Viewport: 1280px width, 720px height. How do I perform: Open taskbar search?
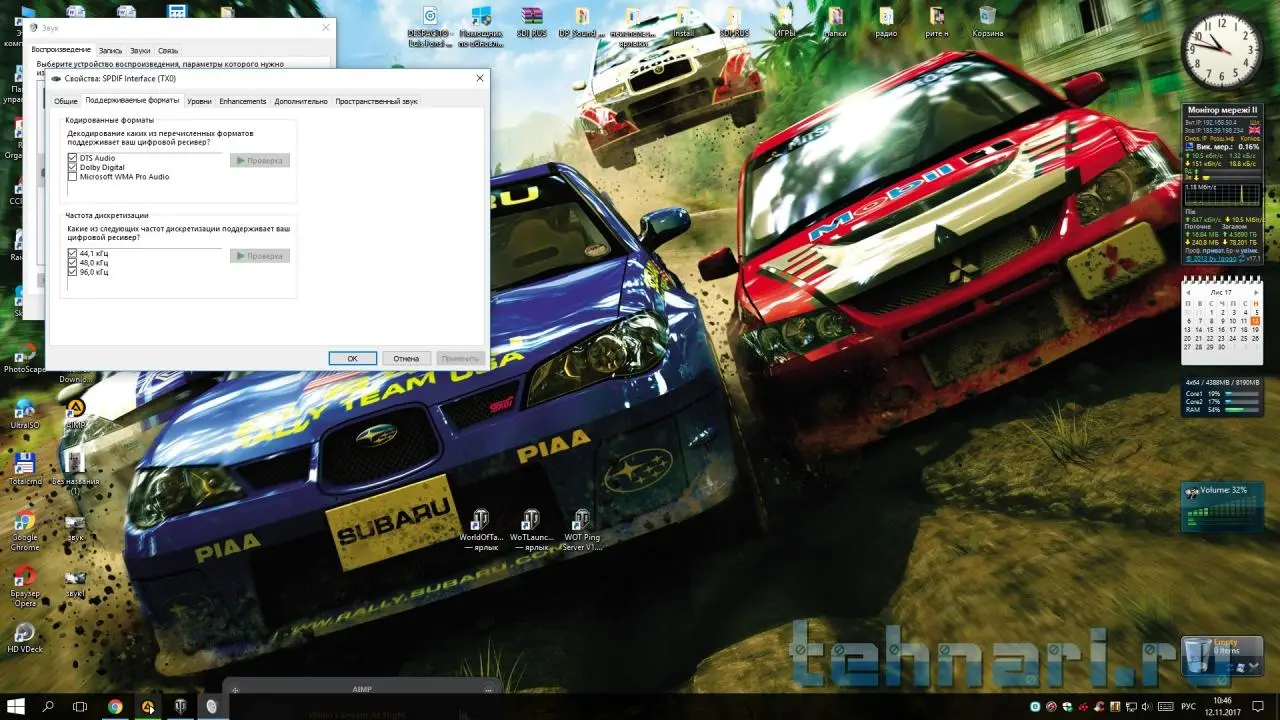pyautogui.click(x=48, y=707)
